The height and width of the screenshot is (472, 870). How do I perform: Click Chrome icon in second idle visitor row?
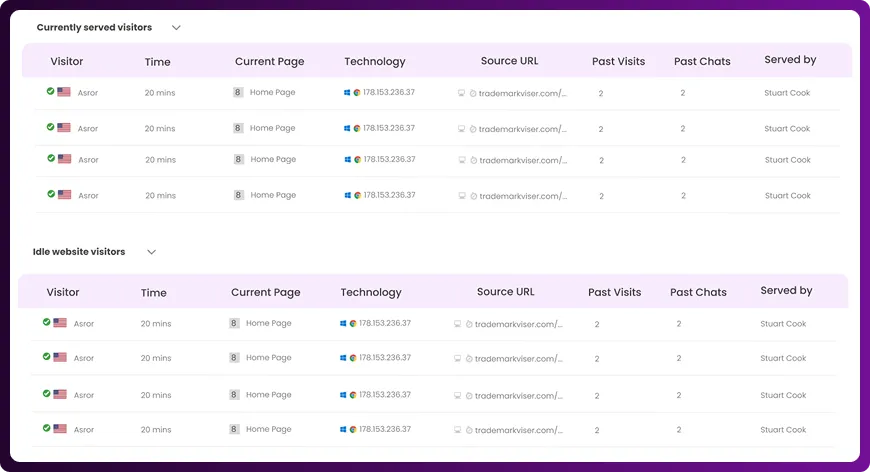click(x=353, y=357)
